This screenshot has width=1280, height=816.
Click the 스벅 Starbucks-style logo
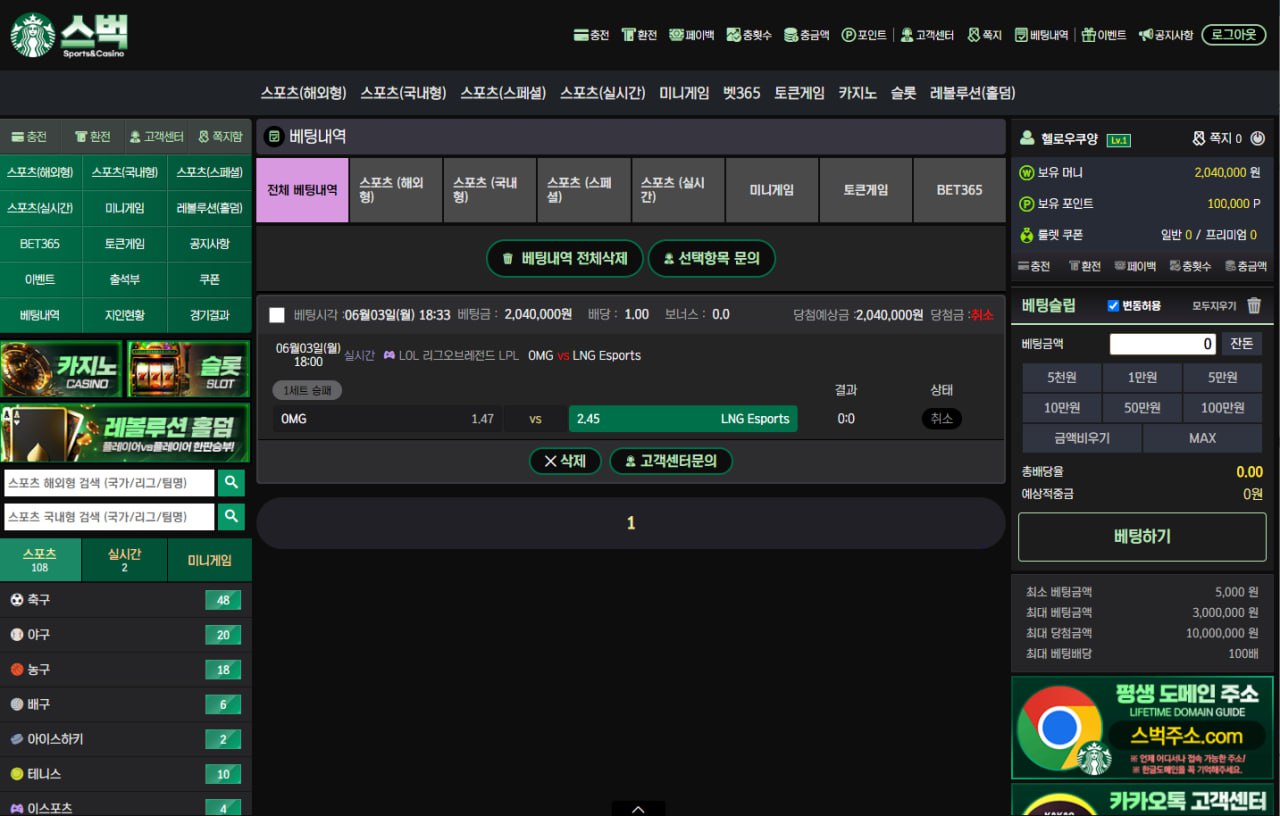[x=70, y=35]
